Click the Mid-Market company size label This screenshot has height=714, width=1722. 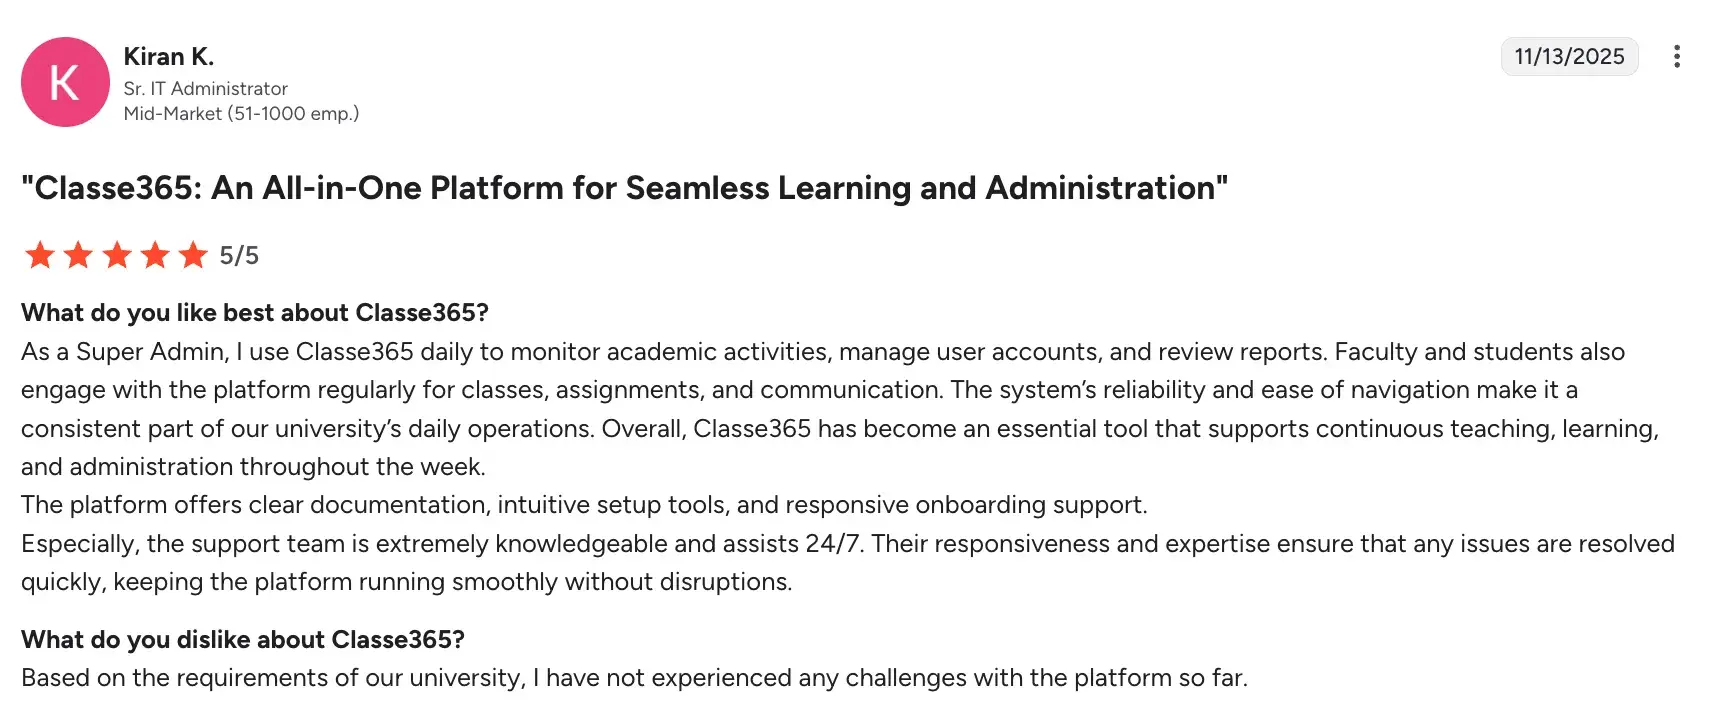click(x=242, y=113)
